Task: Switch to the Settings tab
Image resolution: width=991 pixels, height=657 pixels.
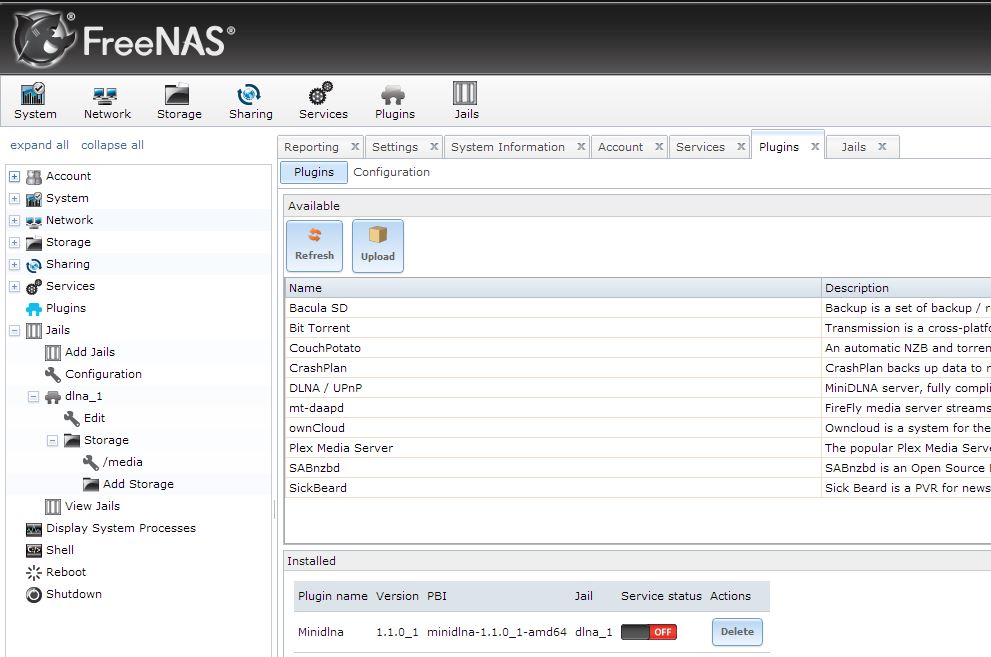Action: point(395,147)
